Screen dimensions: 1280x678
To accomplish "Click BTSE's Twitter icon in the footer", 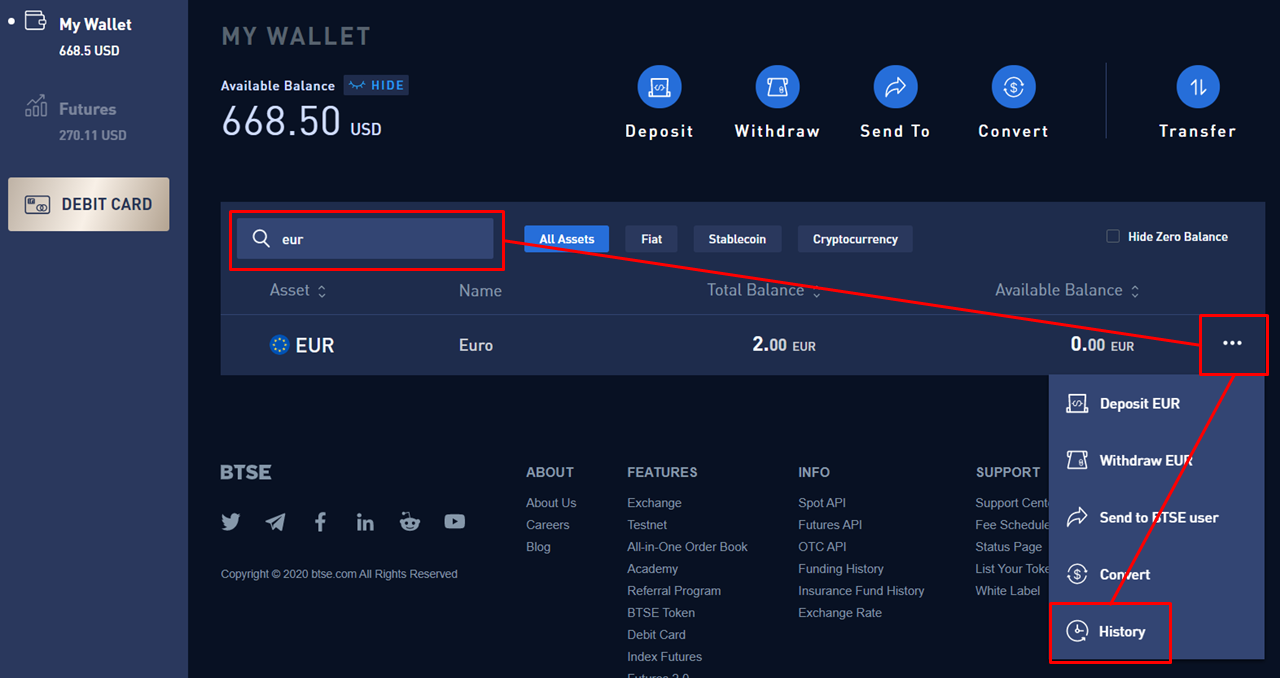I will pos(230,521).
